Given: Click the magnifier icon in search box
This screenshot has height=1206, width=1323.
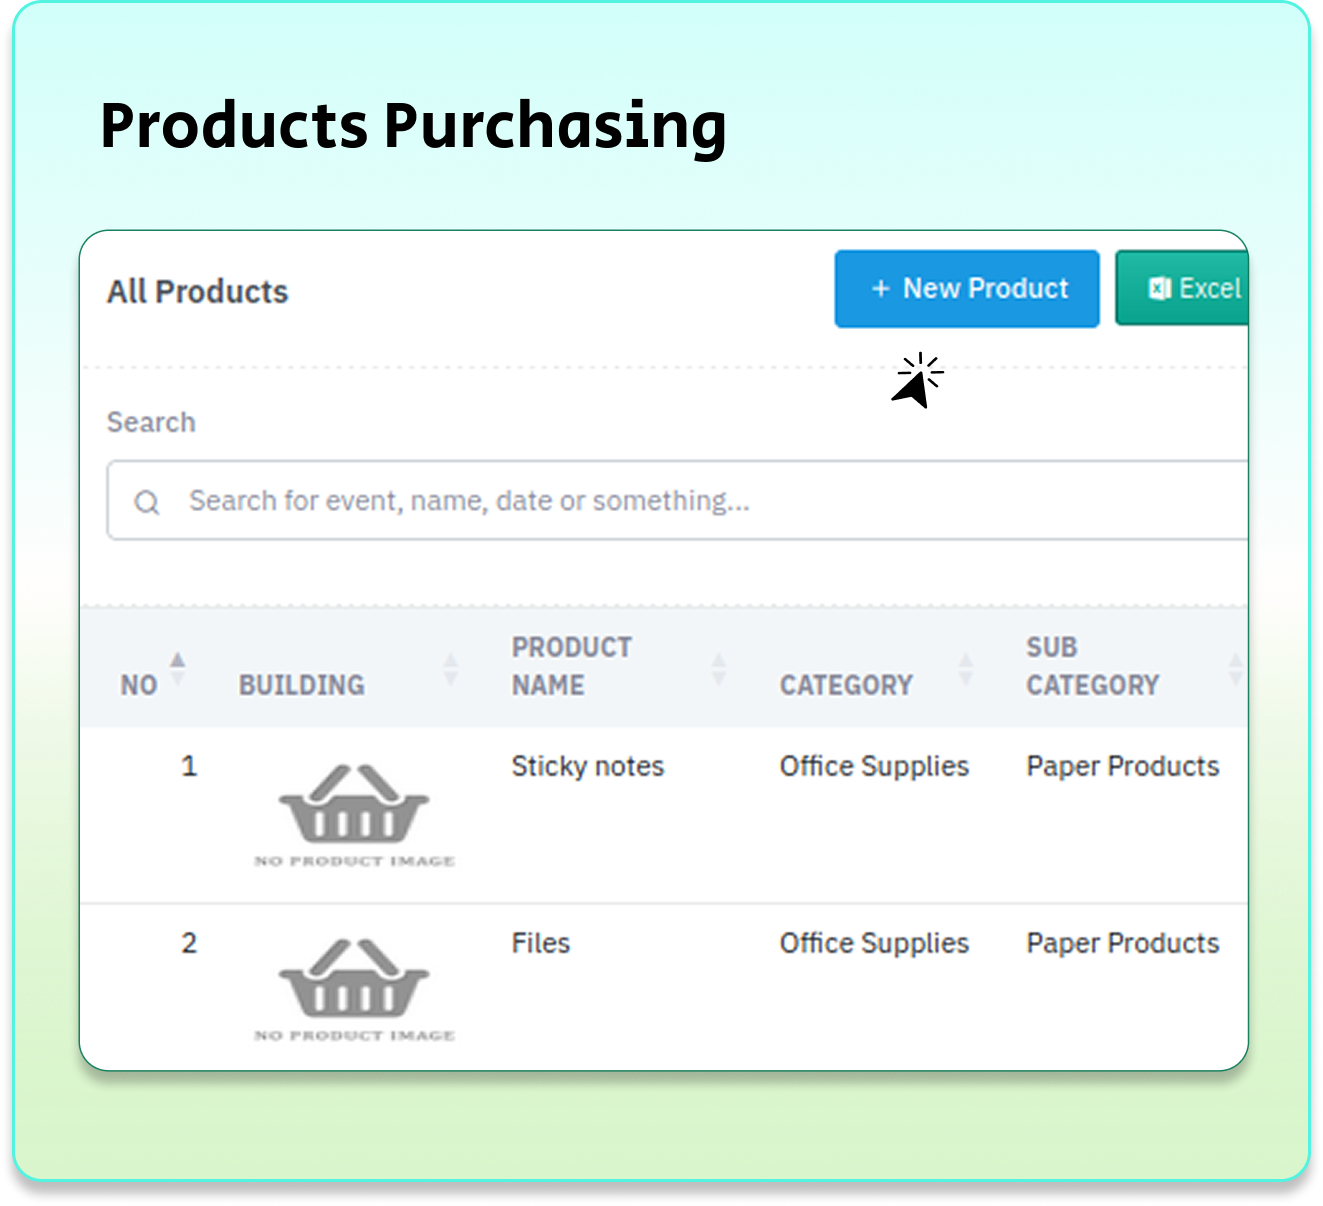Looking at the screenshot, I should pyautogui.click(x=147, y=502).
